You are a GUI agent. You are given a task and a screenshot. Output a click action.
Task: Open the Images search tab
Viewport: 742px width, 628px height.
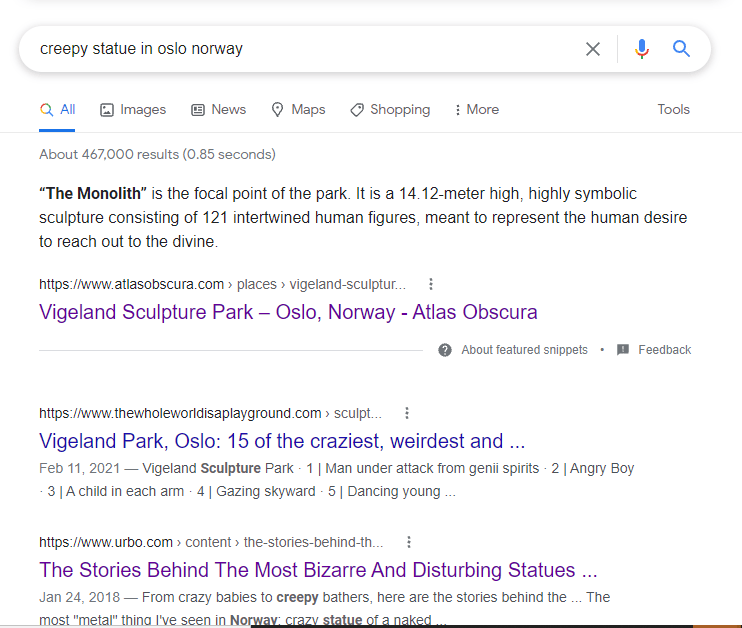(x=133, y=110)
